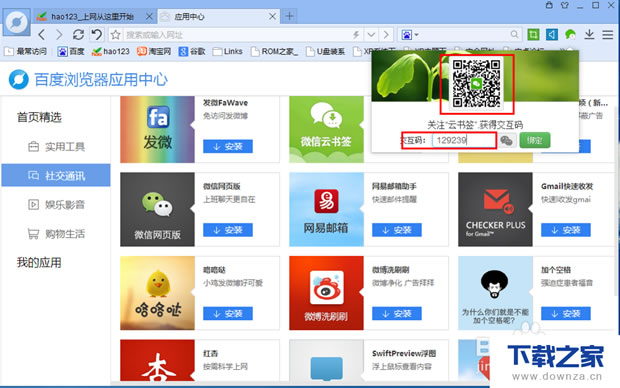Go forward with the forward arrow

tap(59, 35)
